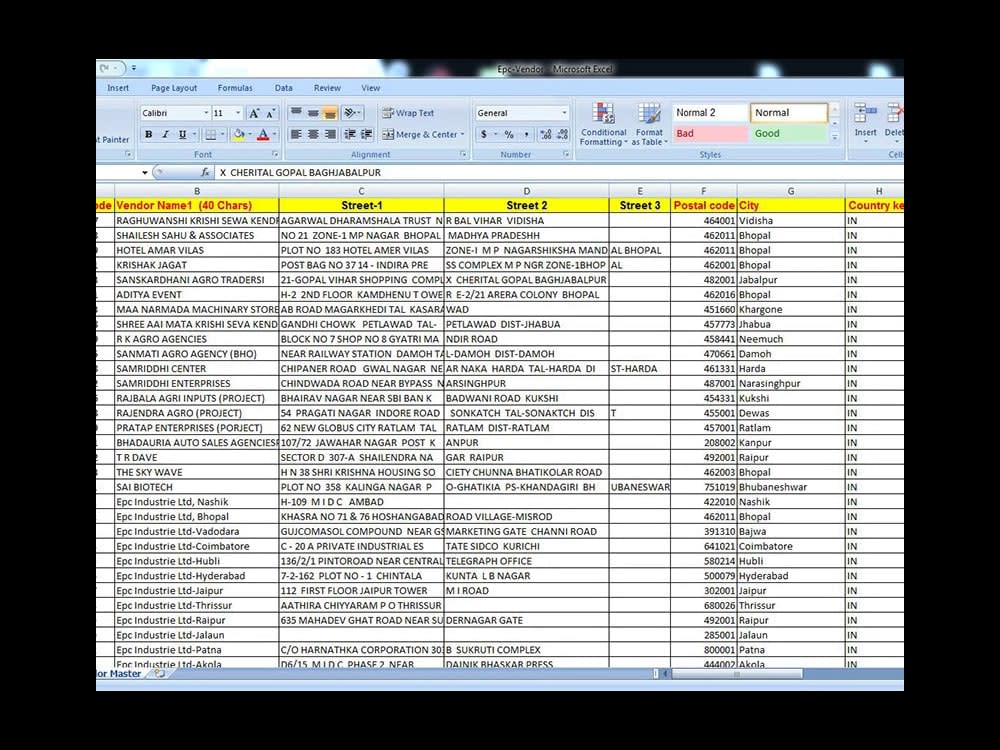
Task: Select postal code cell 751019
Action: point(703,487)
